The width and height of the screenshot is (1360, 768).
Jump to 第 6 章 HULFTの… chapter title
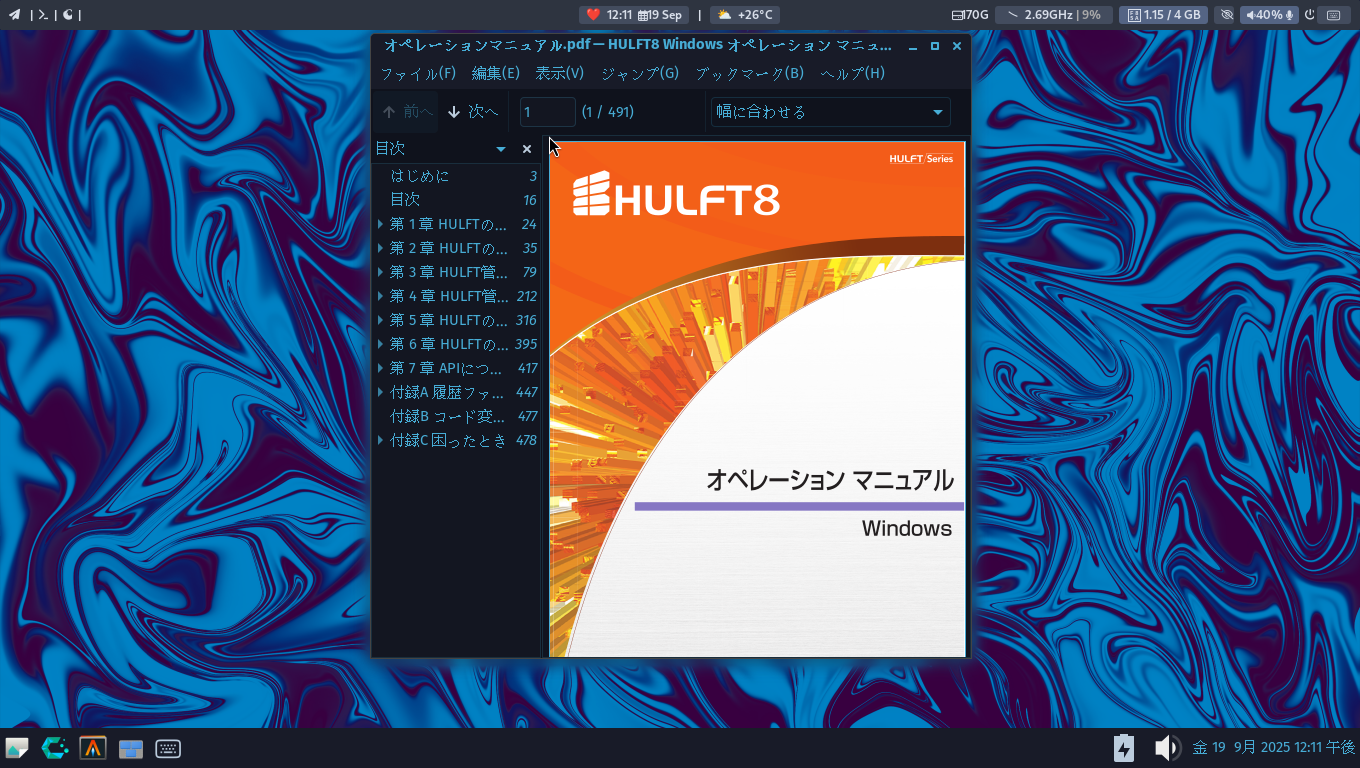click(x=448, y=344)
